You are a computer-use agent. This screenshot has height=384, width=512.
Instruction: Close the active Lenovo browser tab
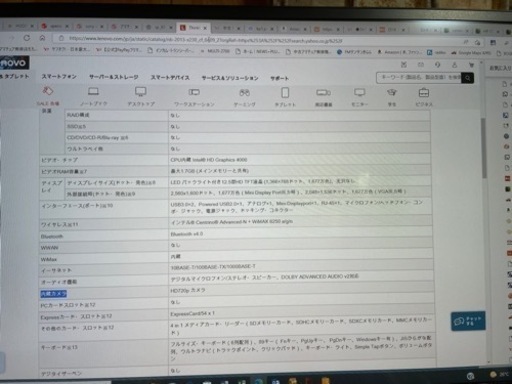(205, 28)
